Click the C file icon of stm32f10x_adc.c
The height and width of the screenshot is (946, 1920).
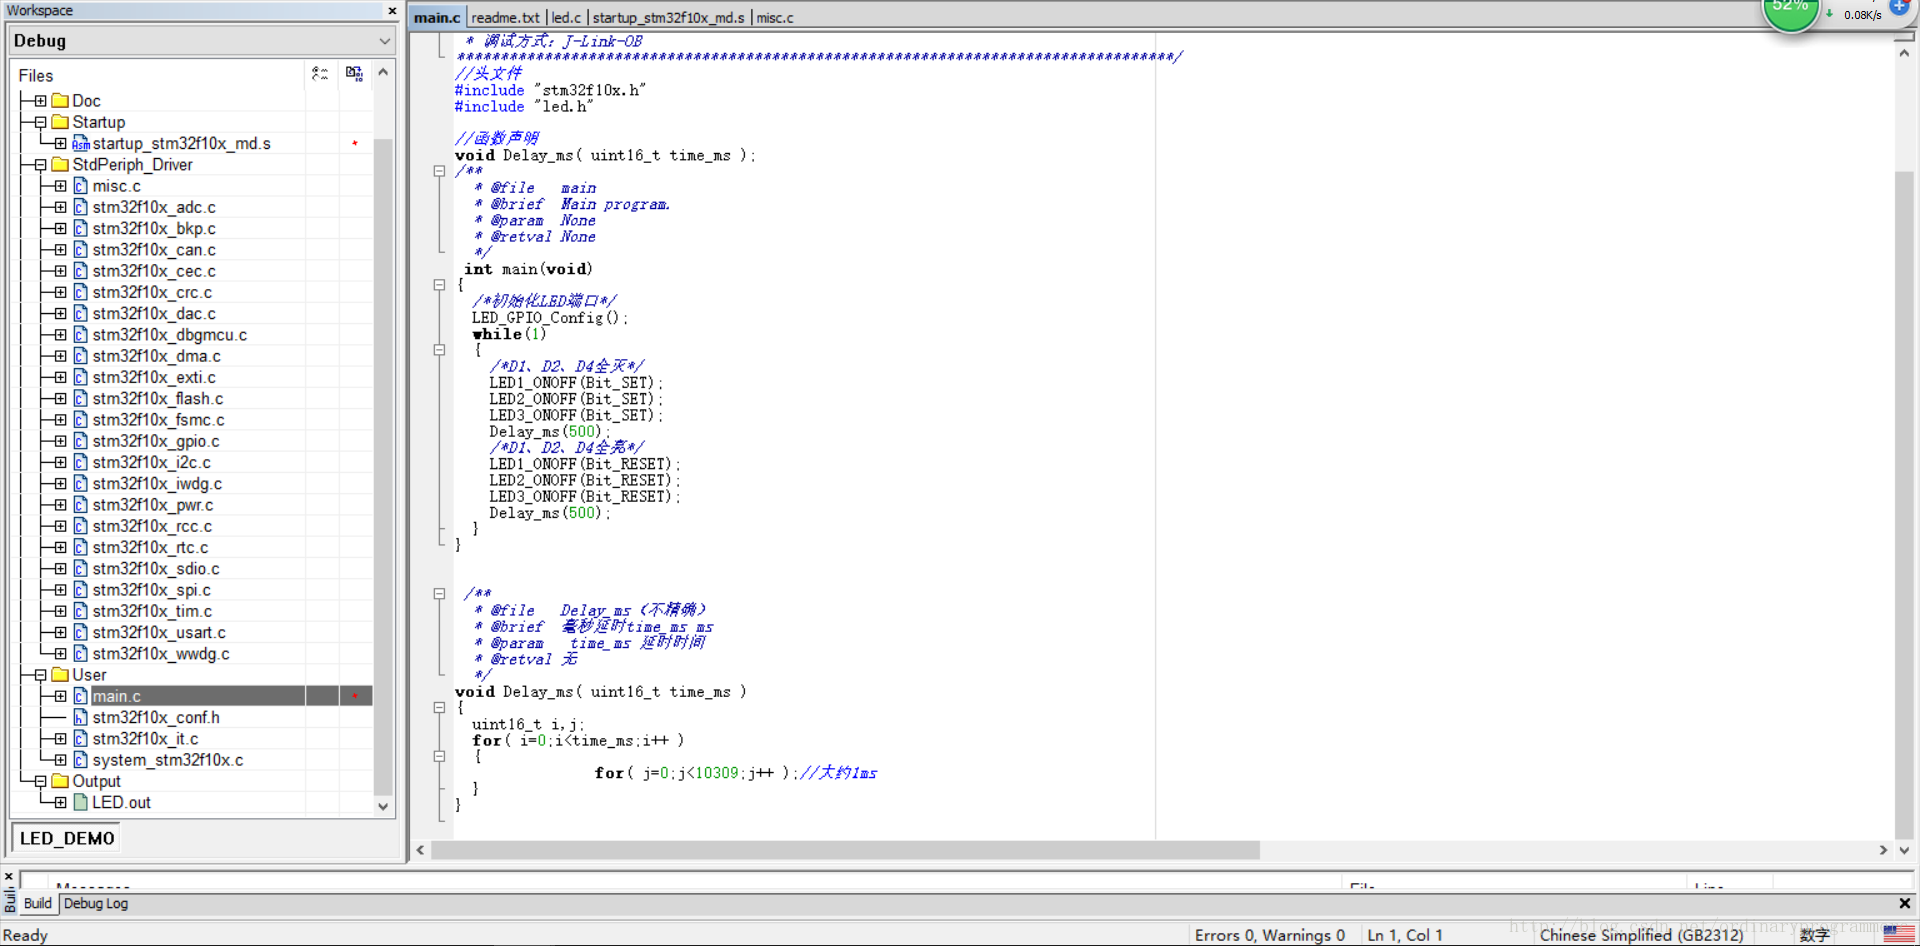pyautogui.click(x=81, y=207)
